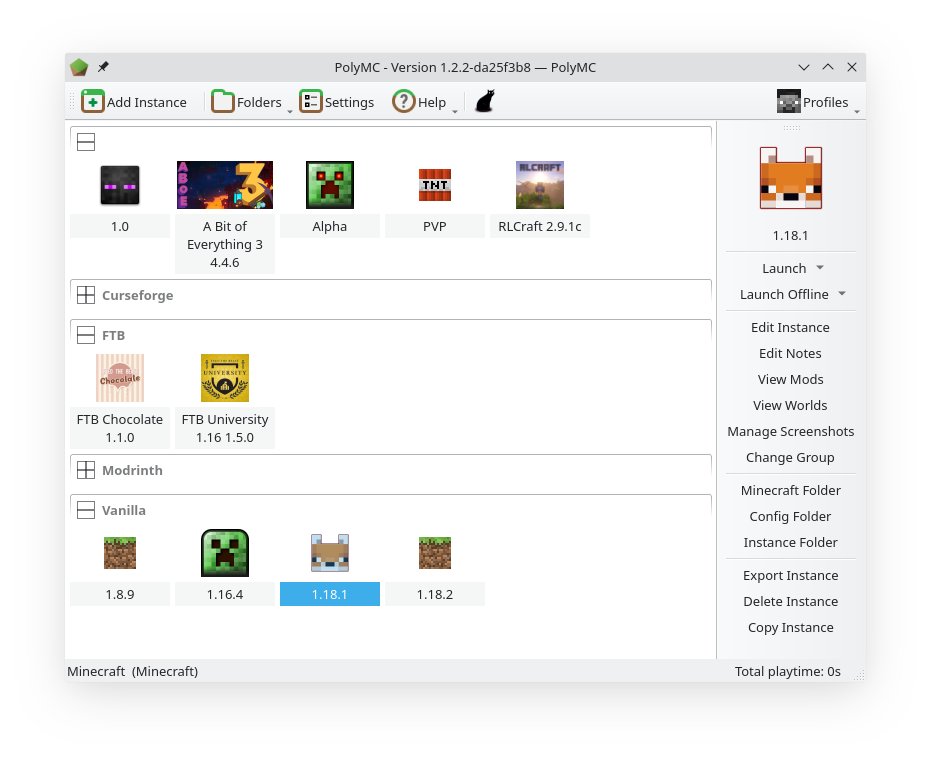Click the toolbar grip handle left of Add Instance

click(72, 102)
